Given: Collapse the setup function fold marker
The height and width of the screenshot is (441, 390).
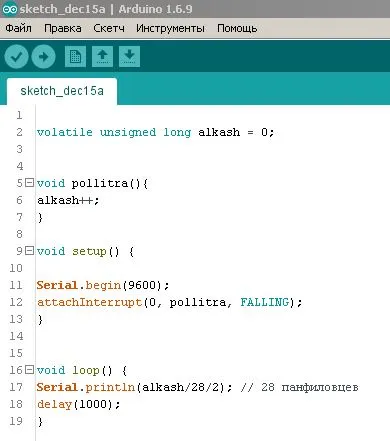Looking at the screenshot, I should point(30,251).
